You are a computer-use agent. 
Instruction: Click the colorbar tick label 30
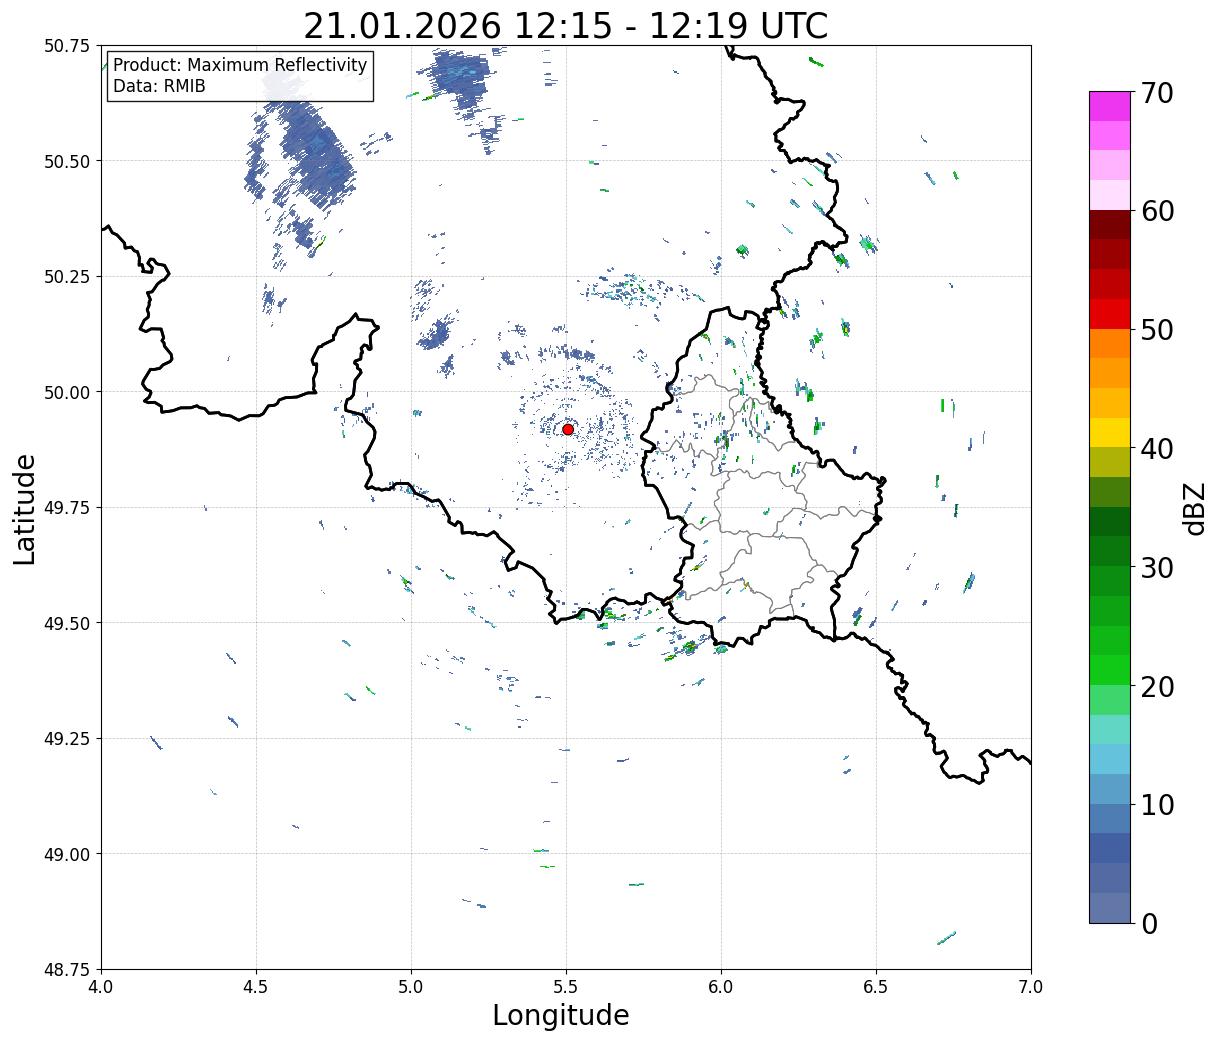(x=1157, y=568)
